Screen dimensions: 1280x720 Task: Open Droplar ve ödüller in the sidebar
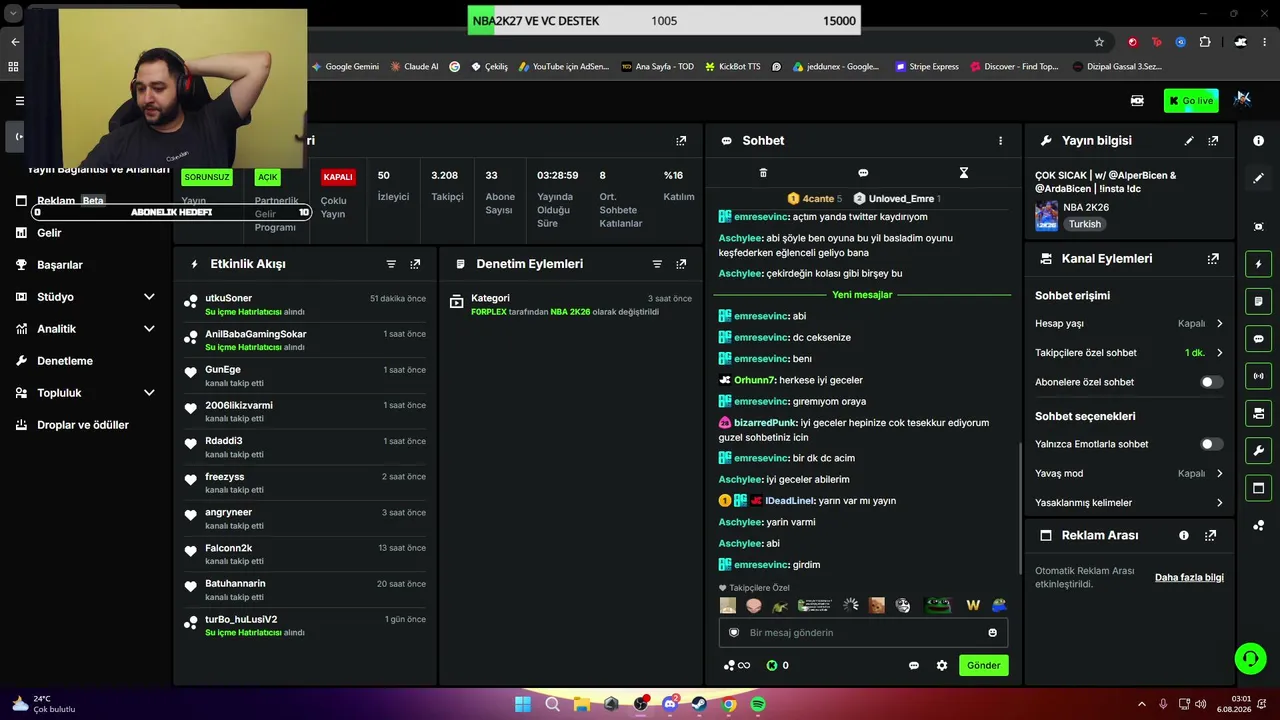pyautogui.click(x=84, y=425)
